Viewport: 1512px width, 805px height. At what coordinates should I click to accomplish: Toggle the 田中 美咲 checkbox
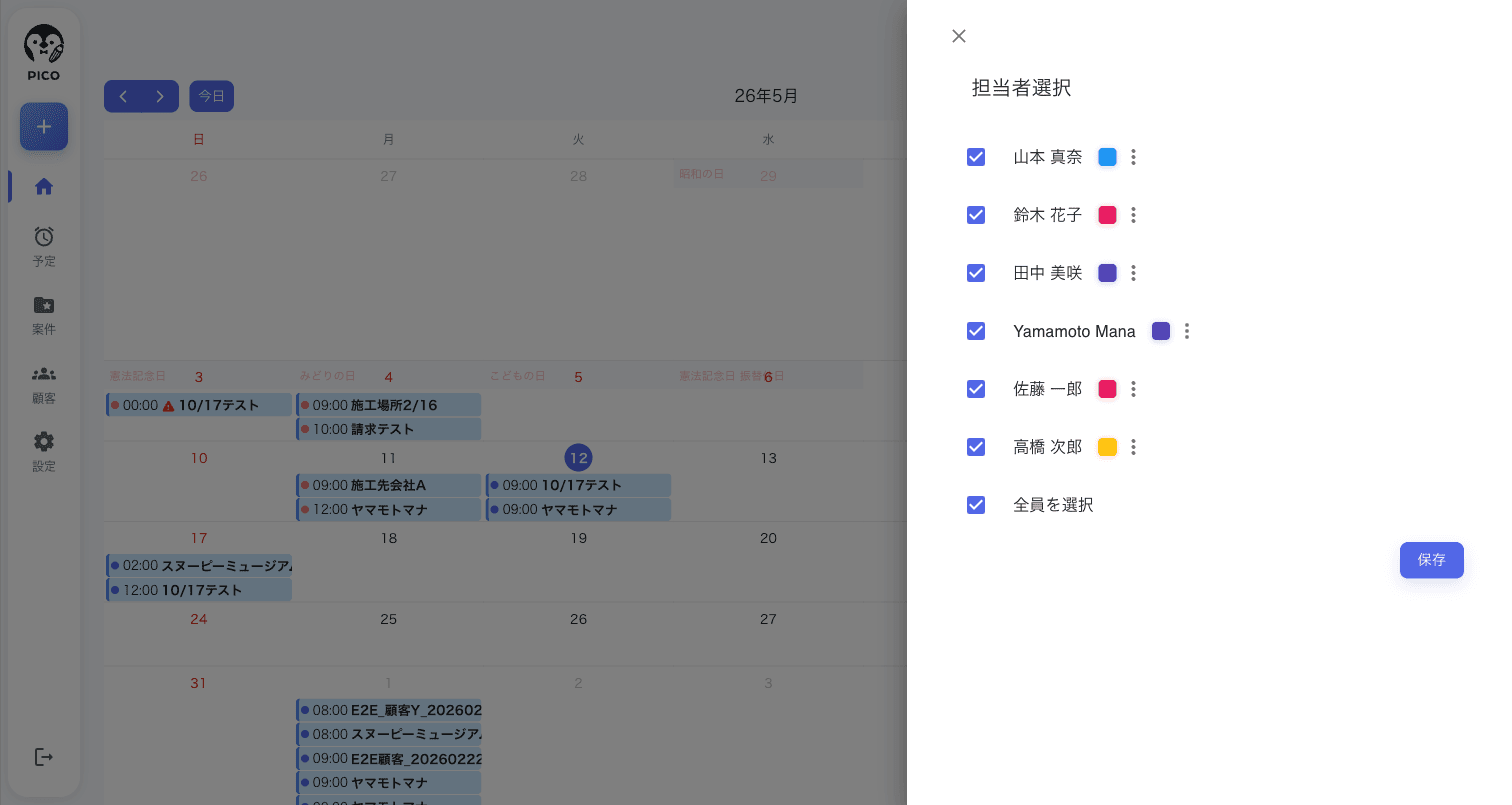pos(976,273)
